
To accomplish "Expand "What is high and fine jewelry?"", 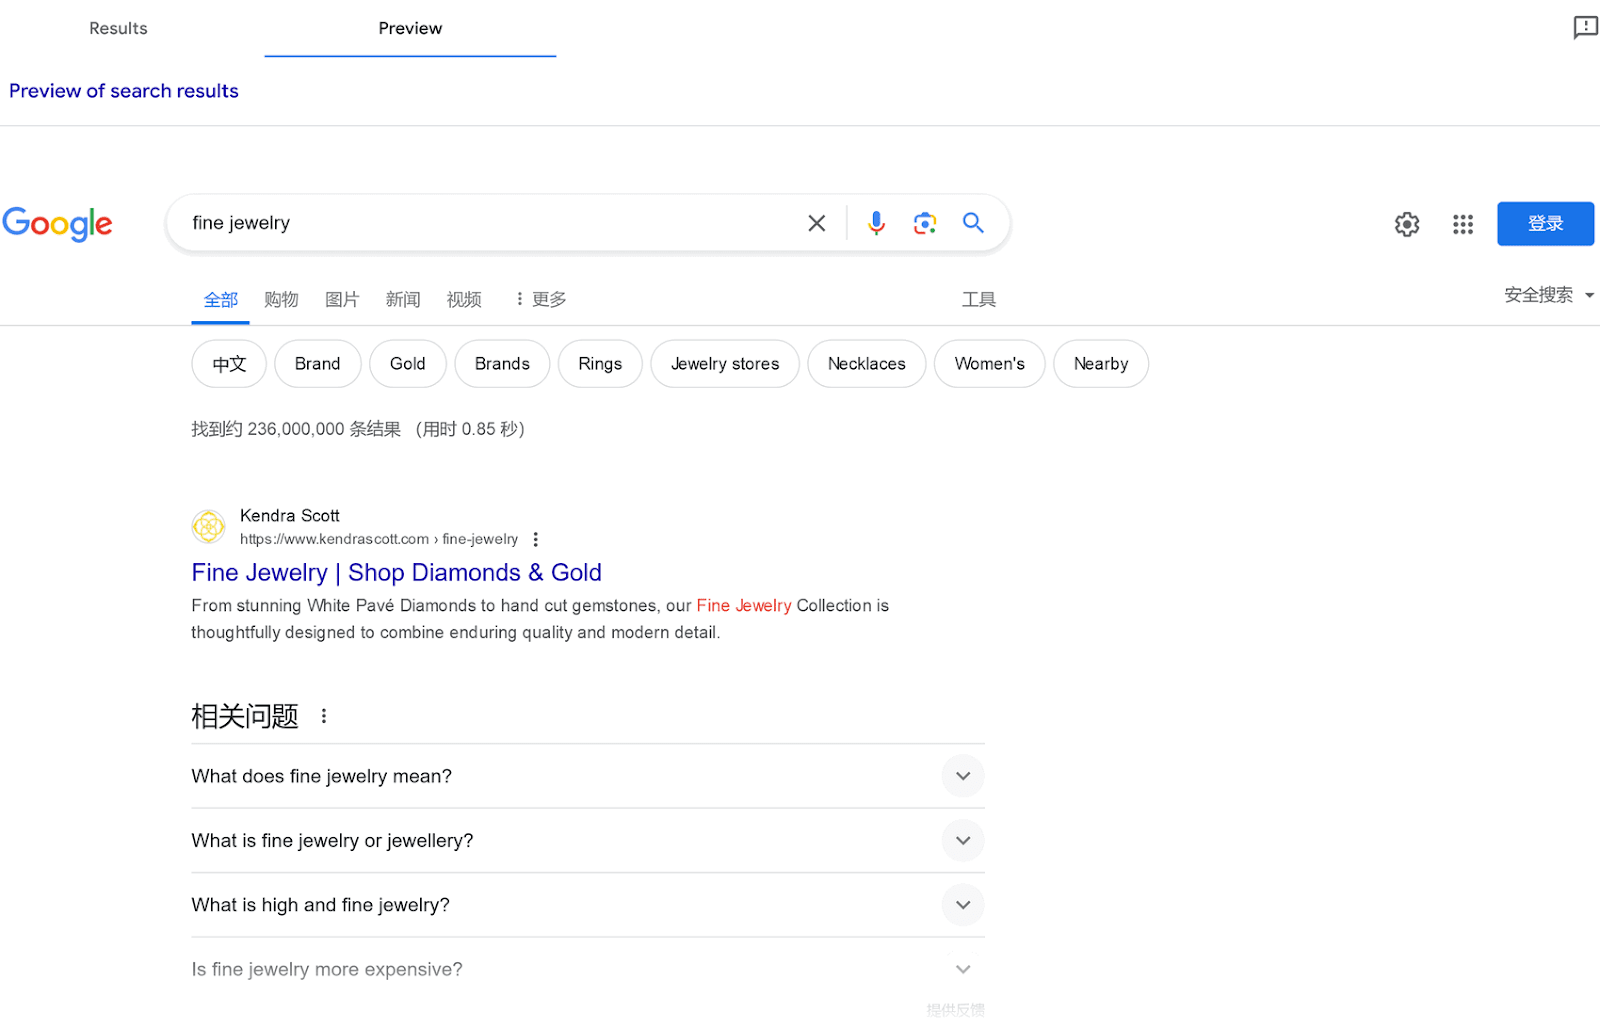I will pos(962,905).
